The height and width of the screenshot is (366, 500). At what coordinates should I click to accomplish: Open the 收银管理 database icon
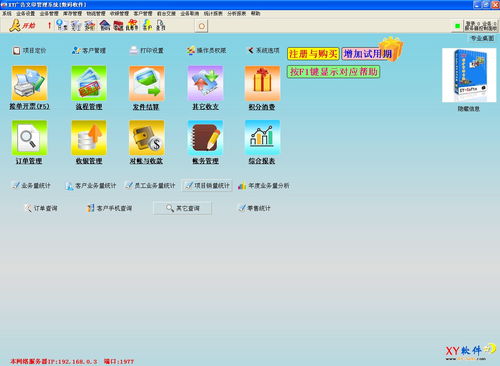click(89, 138)
